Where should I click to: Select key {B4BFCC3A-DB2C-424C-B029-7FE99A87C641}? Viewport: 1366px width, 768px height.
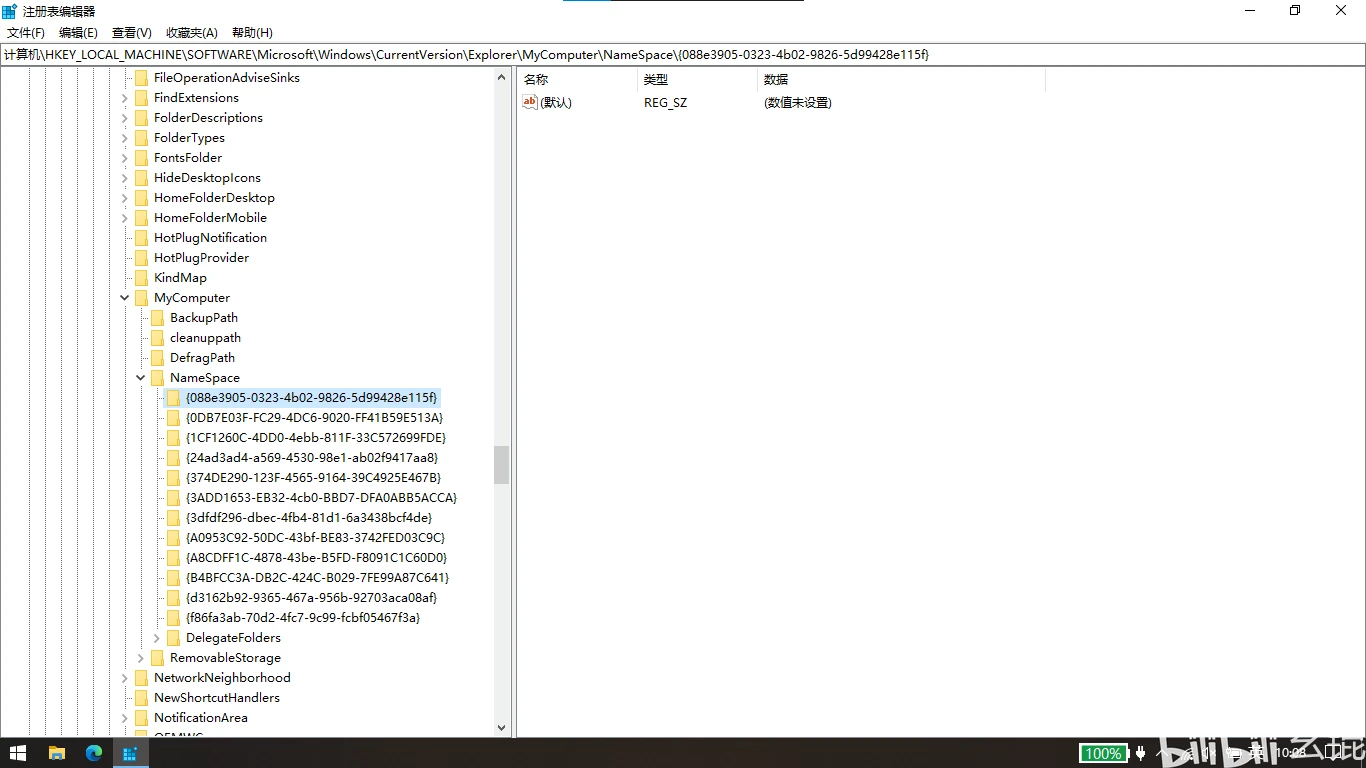point(317,578)
